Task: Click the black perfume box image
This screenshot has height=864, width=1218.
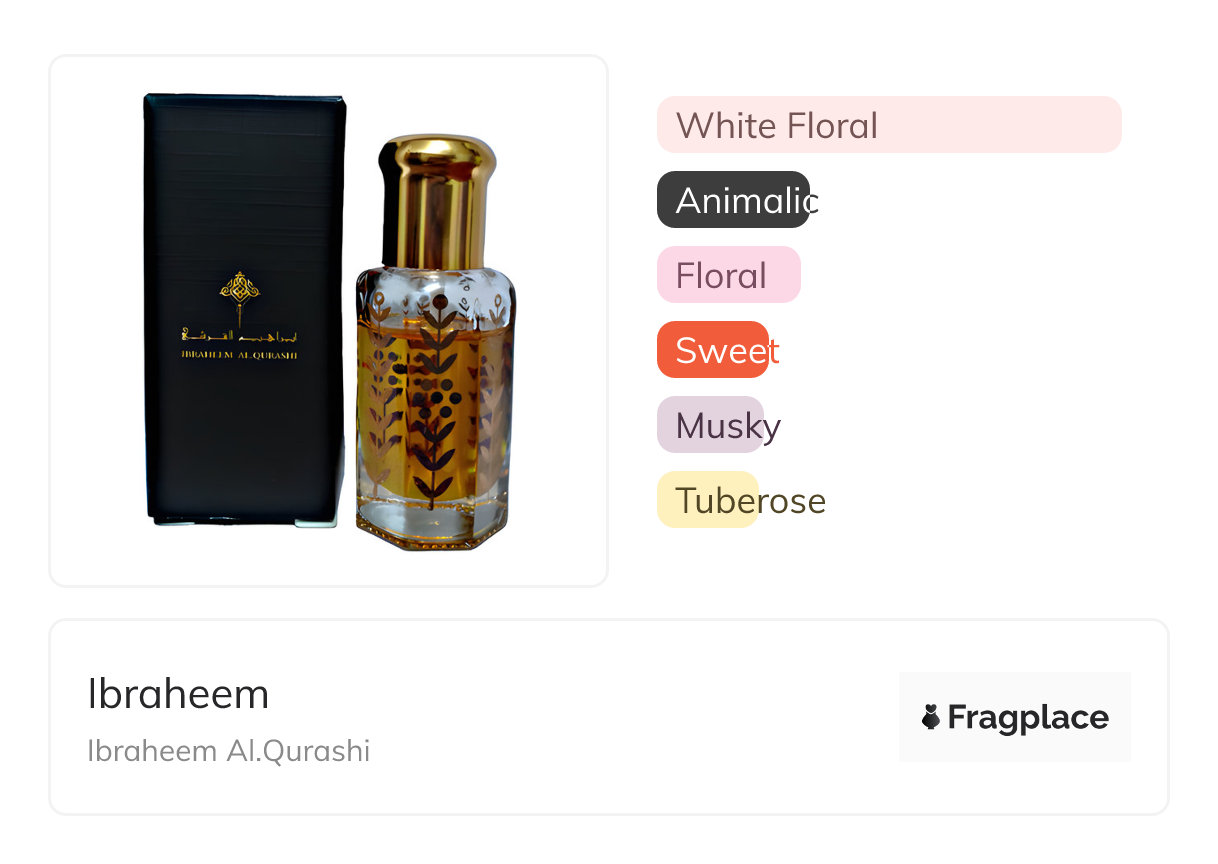Action: coord(246,310)
